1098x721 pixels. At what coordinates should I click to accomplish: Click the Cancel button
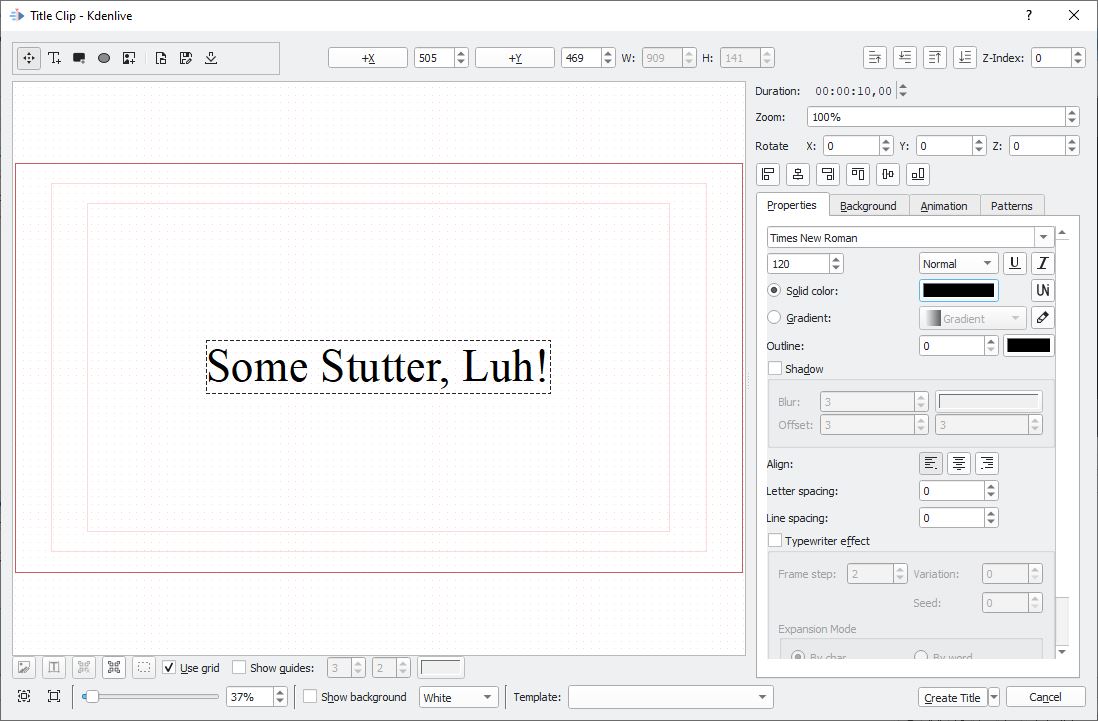point(1045,697)
